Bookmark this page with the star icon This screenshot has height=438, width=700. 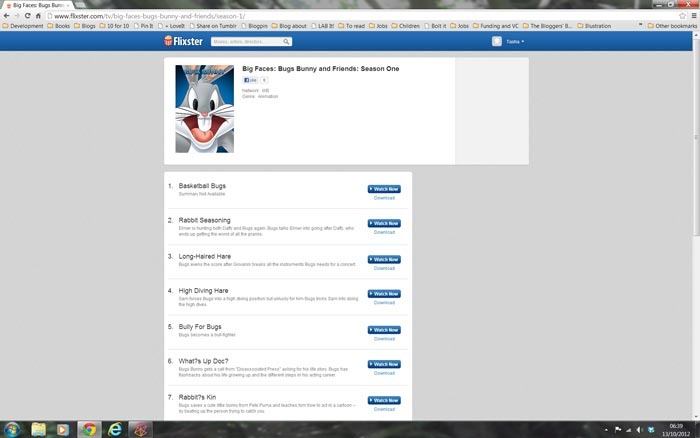682,16
